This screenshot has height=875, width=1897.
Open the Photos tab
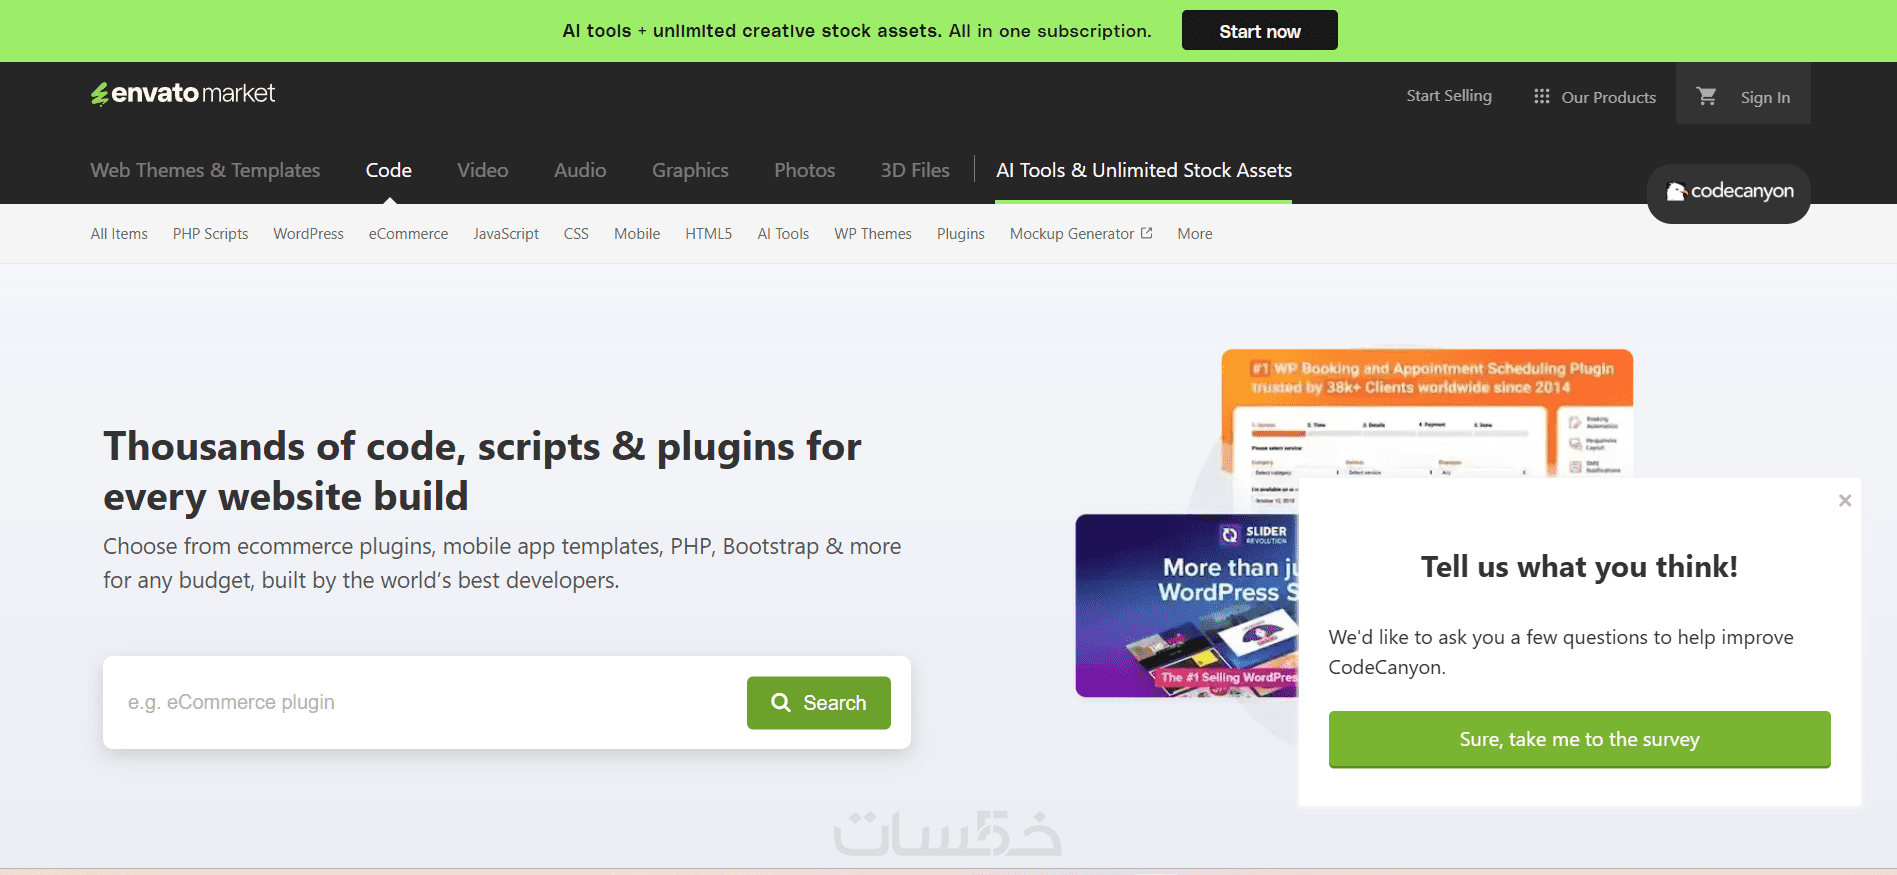(x=804, y=170)
